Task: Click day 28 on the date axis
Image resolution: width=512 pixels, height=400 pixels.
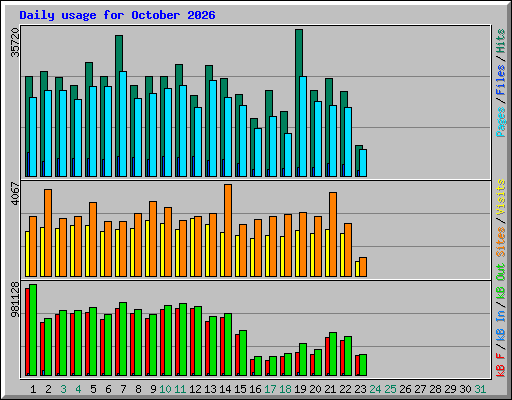Action: tap(435, 389)
